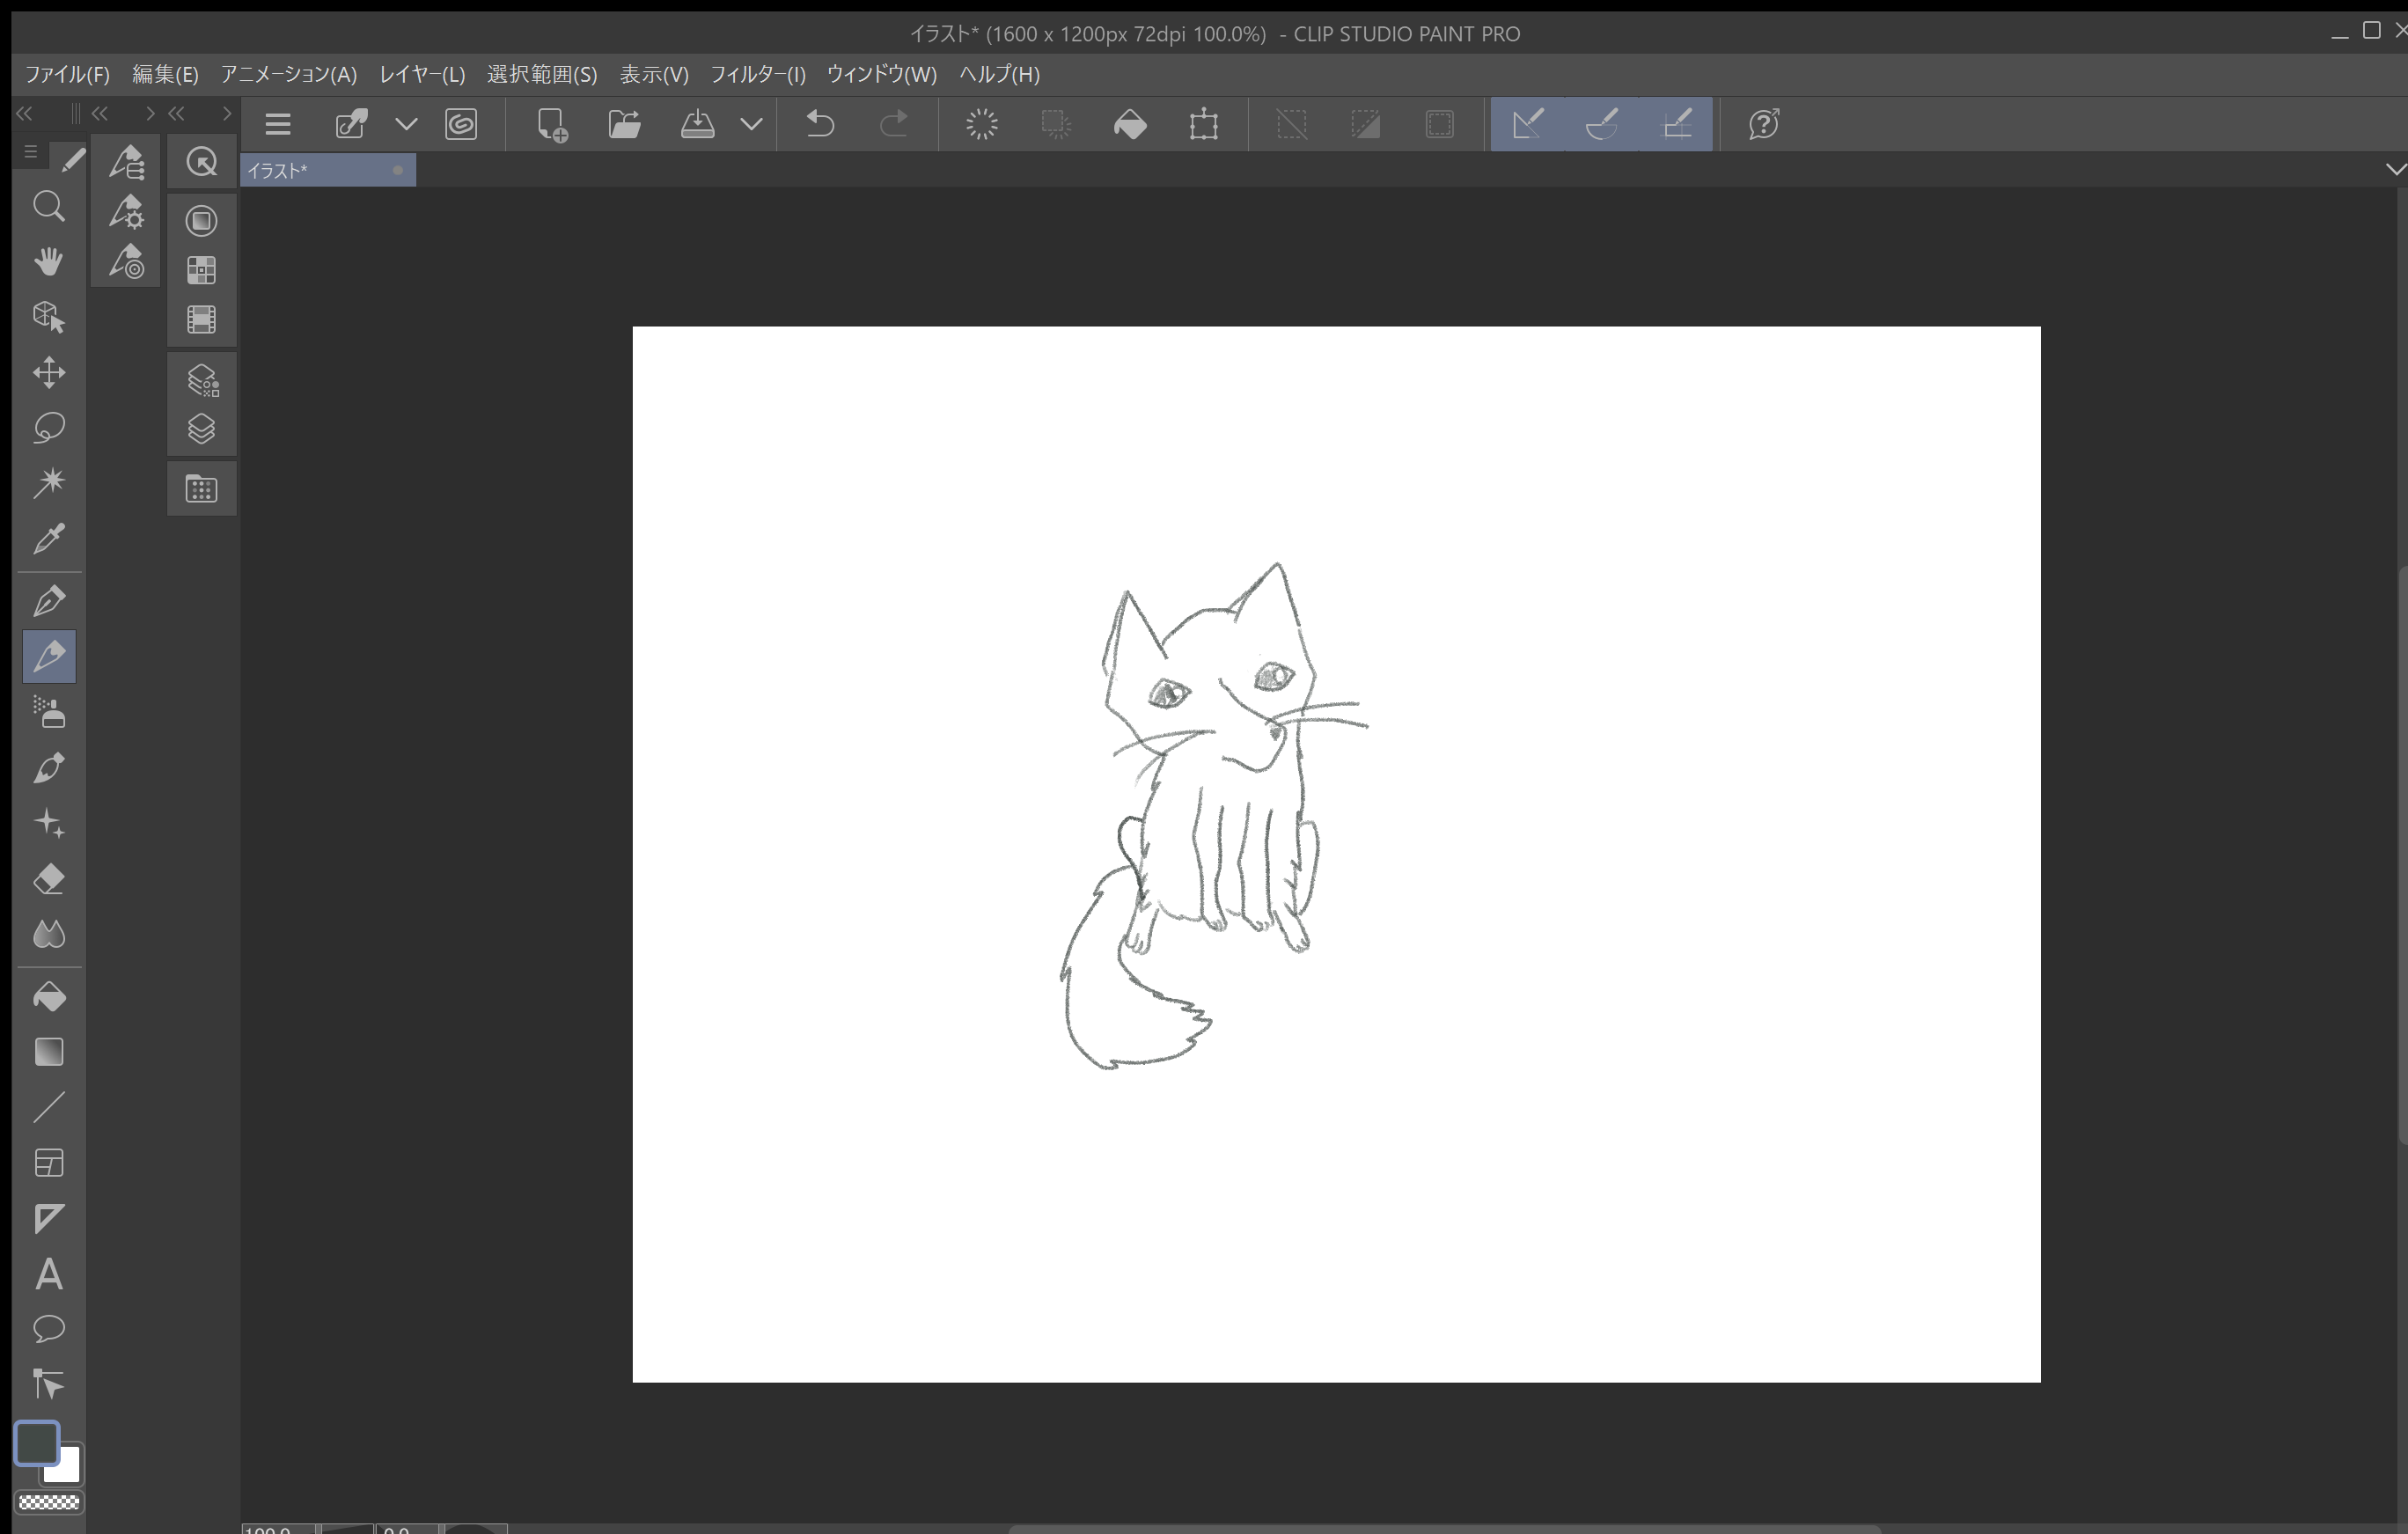Select the Pen tool

49,600
